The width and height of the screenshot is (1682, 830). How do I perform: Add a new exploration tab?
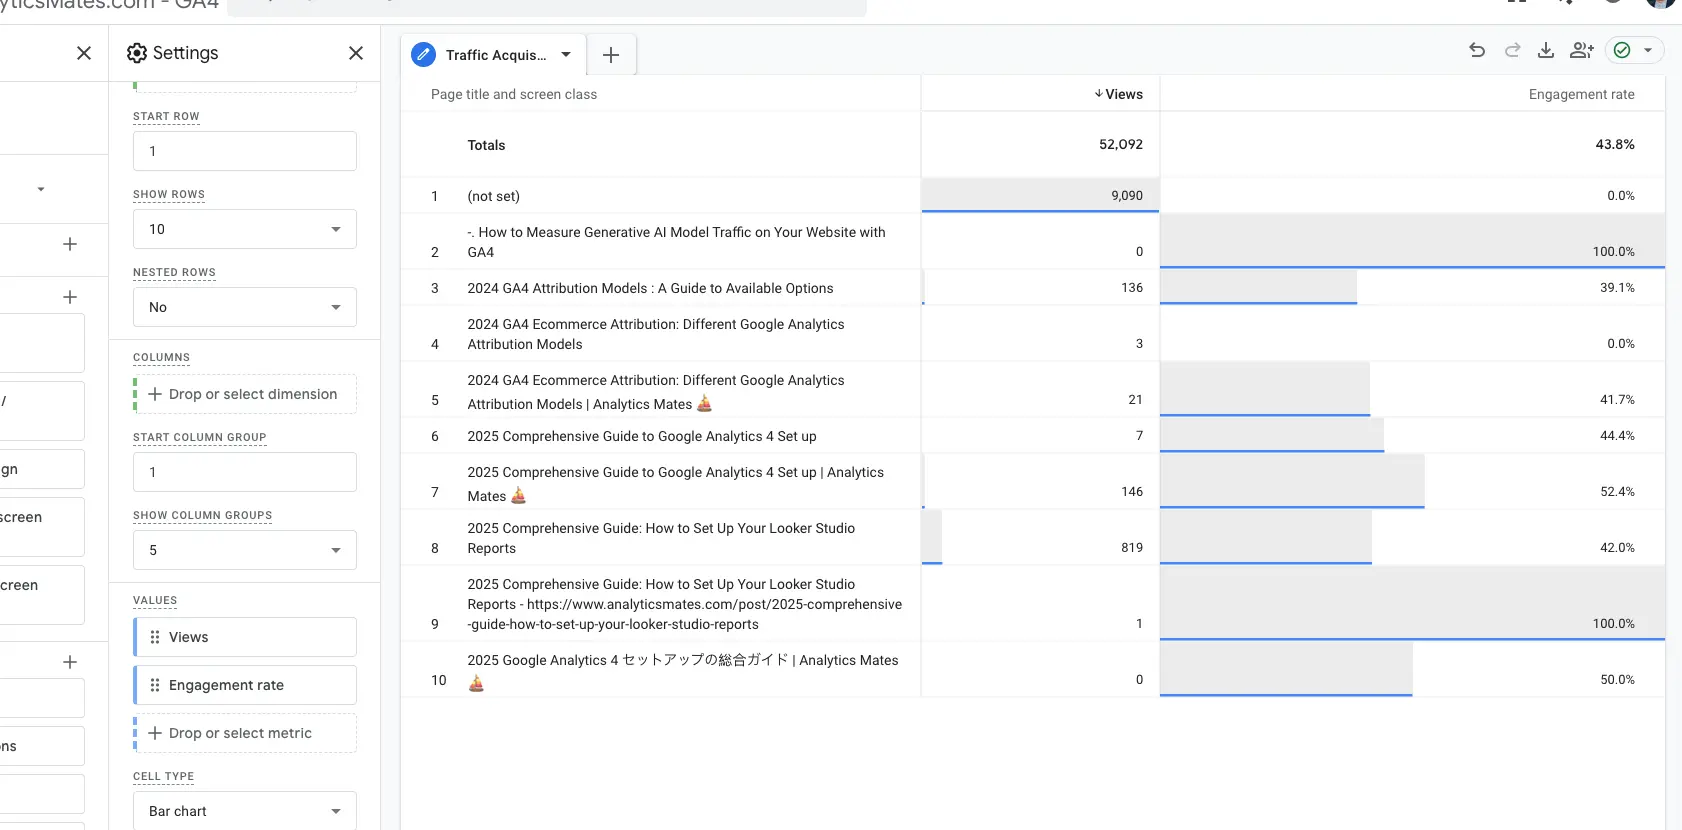pos(611,55)
